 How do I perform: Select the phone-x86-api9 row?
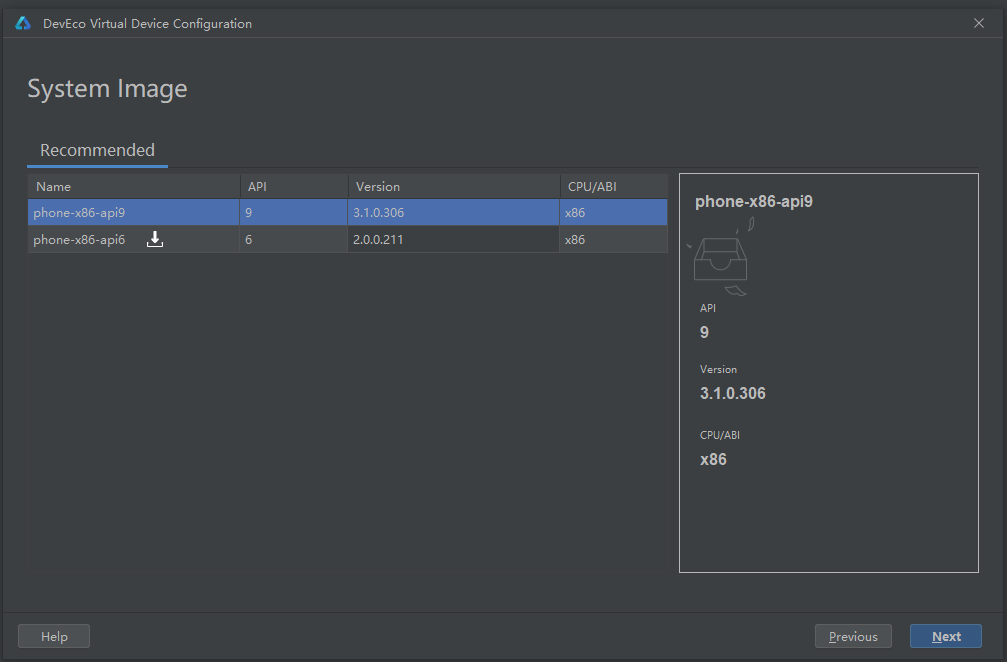pos(79,212)
